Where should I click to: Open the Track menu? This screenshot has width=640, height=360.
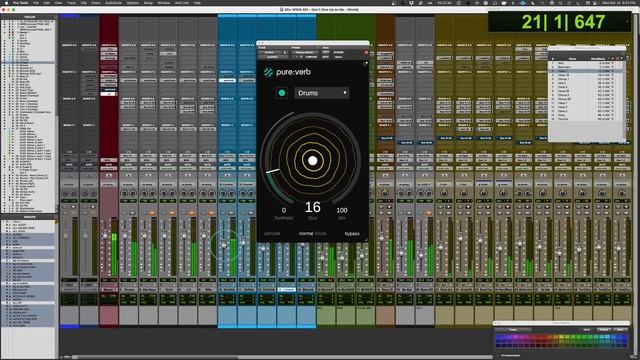pos(71,3)
